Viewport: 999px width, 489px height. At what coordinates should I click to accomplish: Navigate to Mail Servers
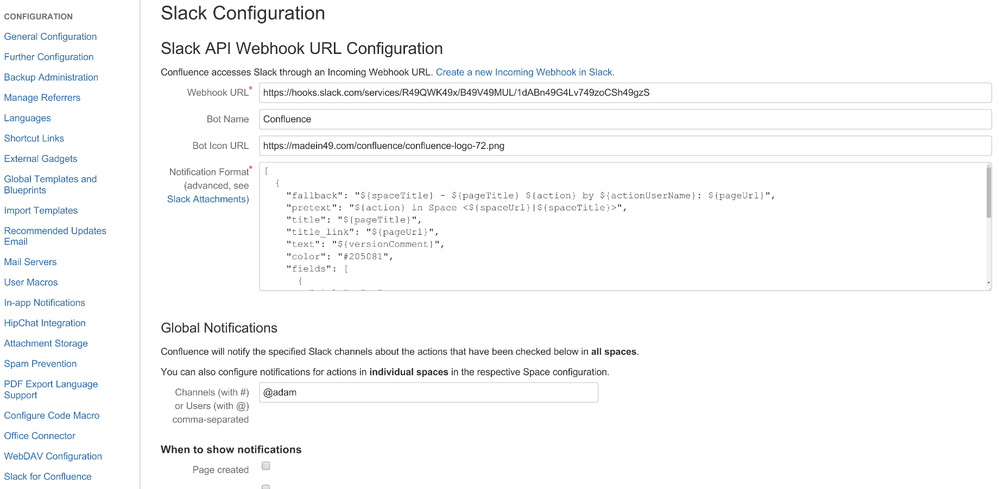30,262
